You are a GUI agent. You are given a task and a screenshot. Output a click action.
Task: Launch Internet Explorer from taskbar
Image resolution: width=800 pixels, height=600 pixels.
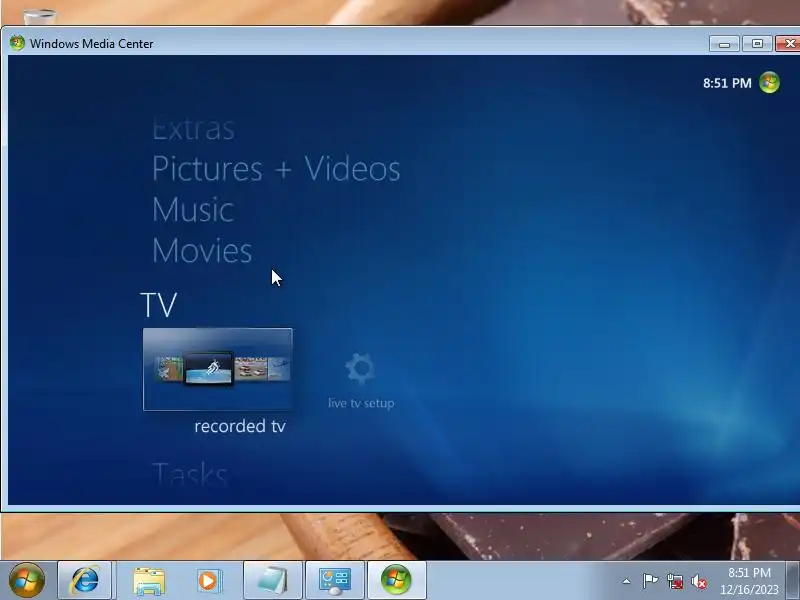85,580
